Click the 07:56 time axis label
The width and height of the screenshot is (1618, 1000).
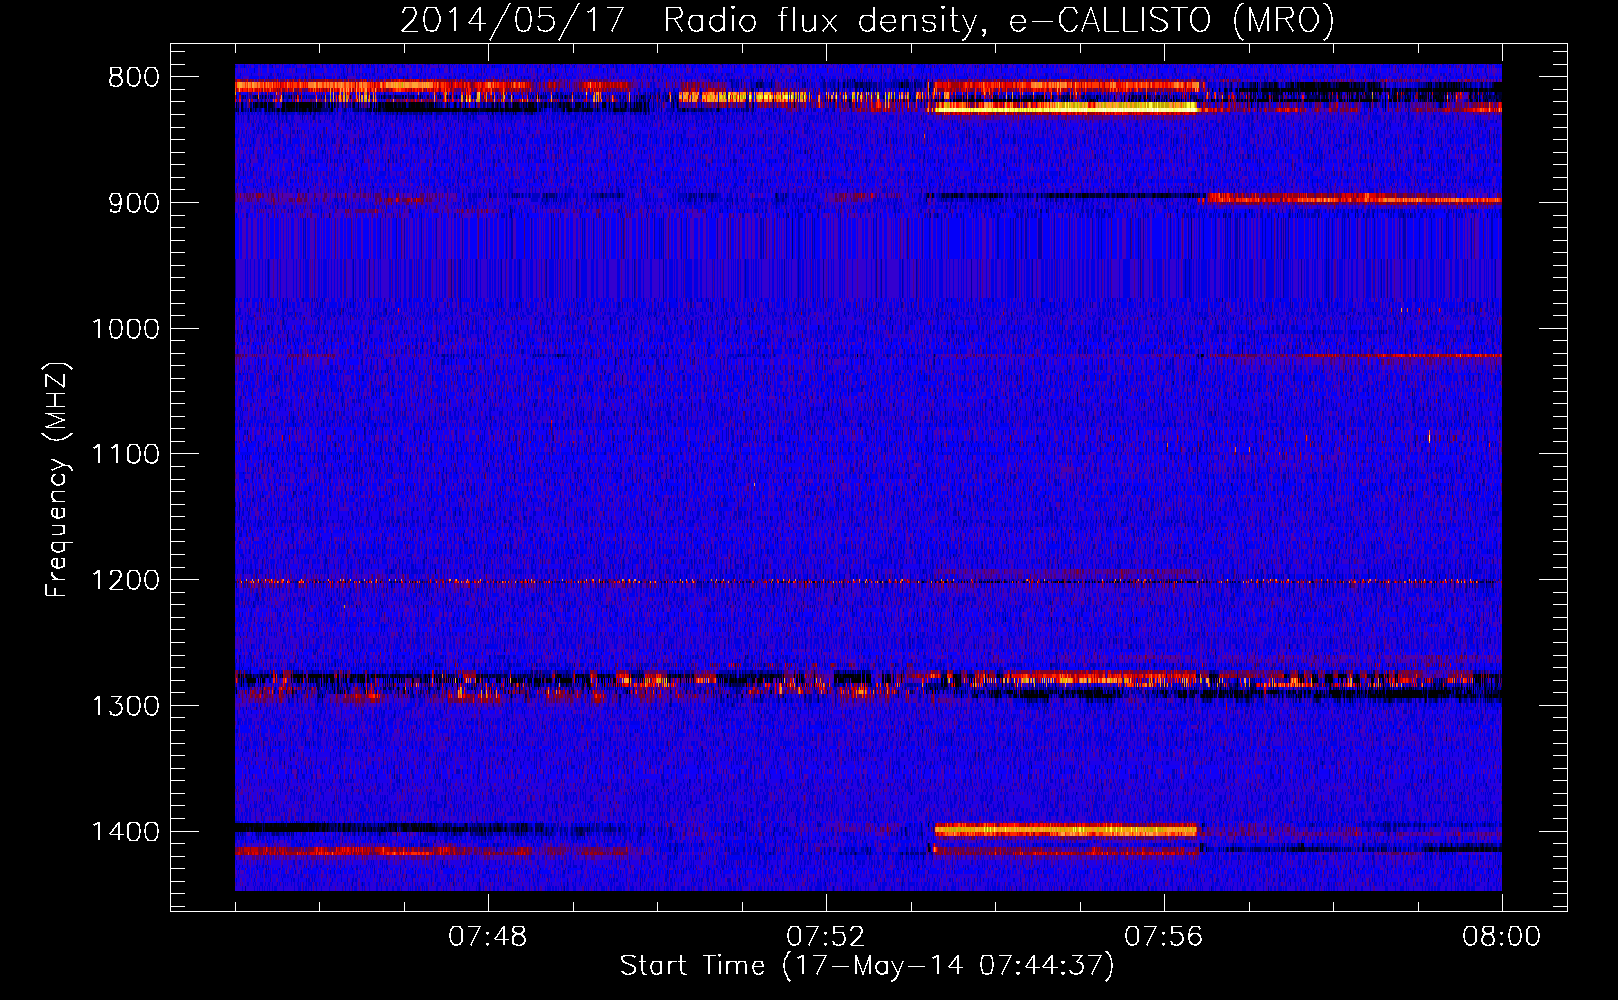point(1164,937)
